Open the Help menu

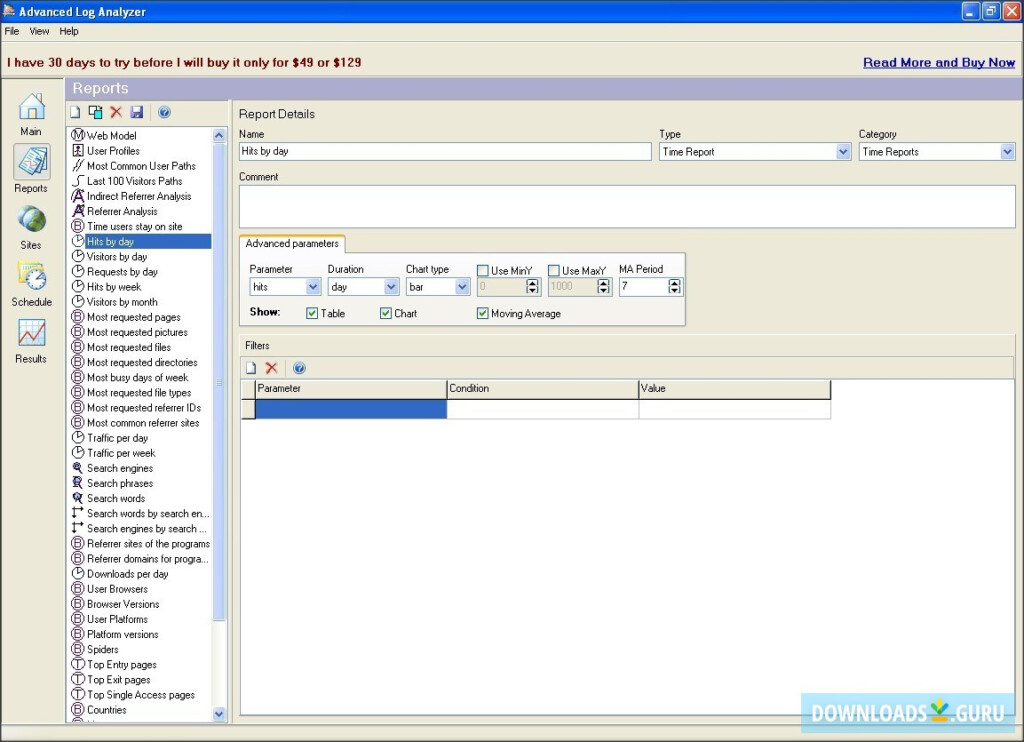coord(69,31)
